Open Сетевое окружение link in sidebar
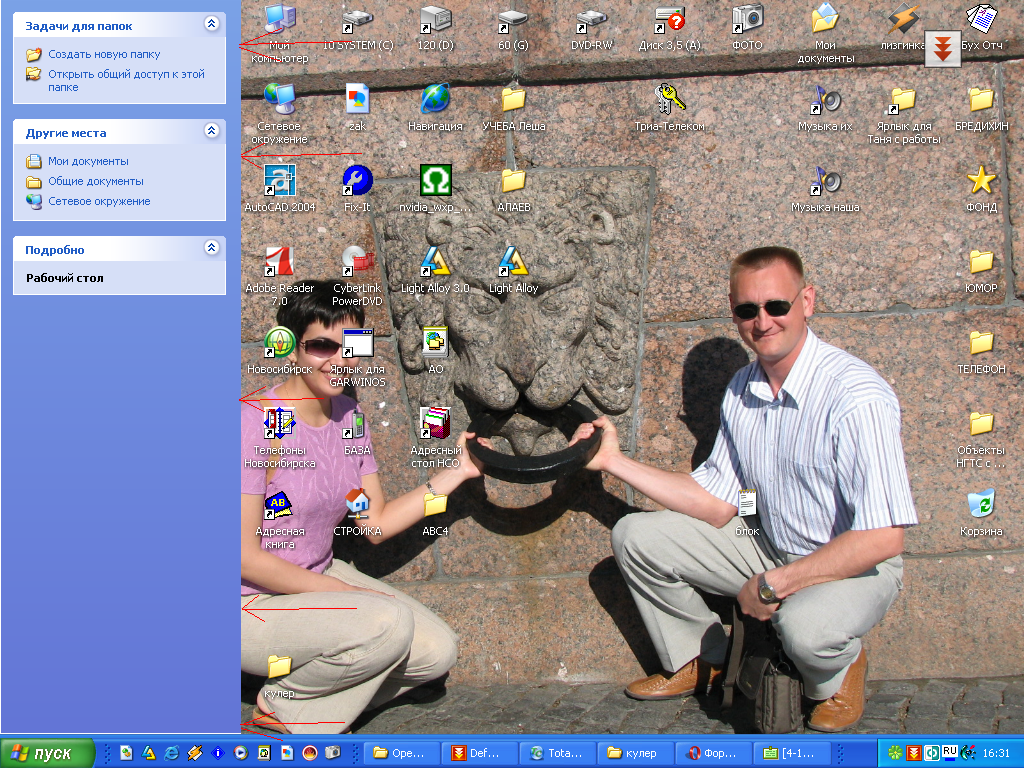Viewport: 1024px width, 768px height. [x=99, y=201]
